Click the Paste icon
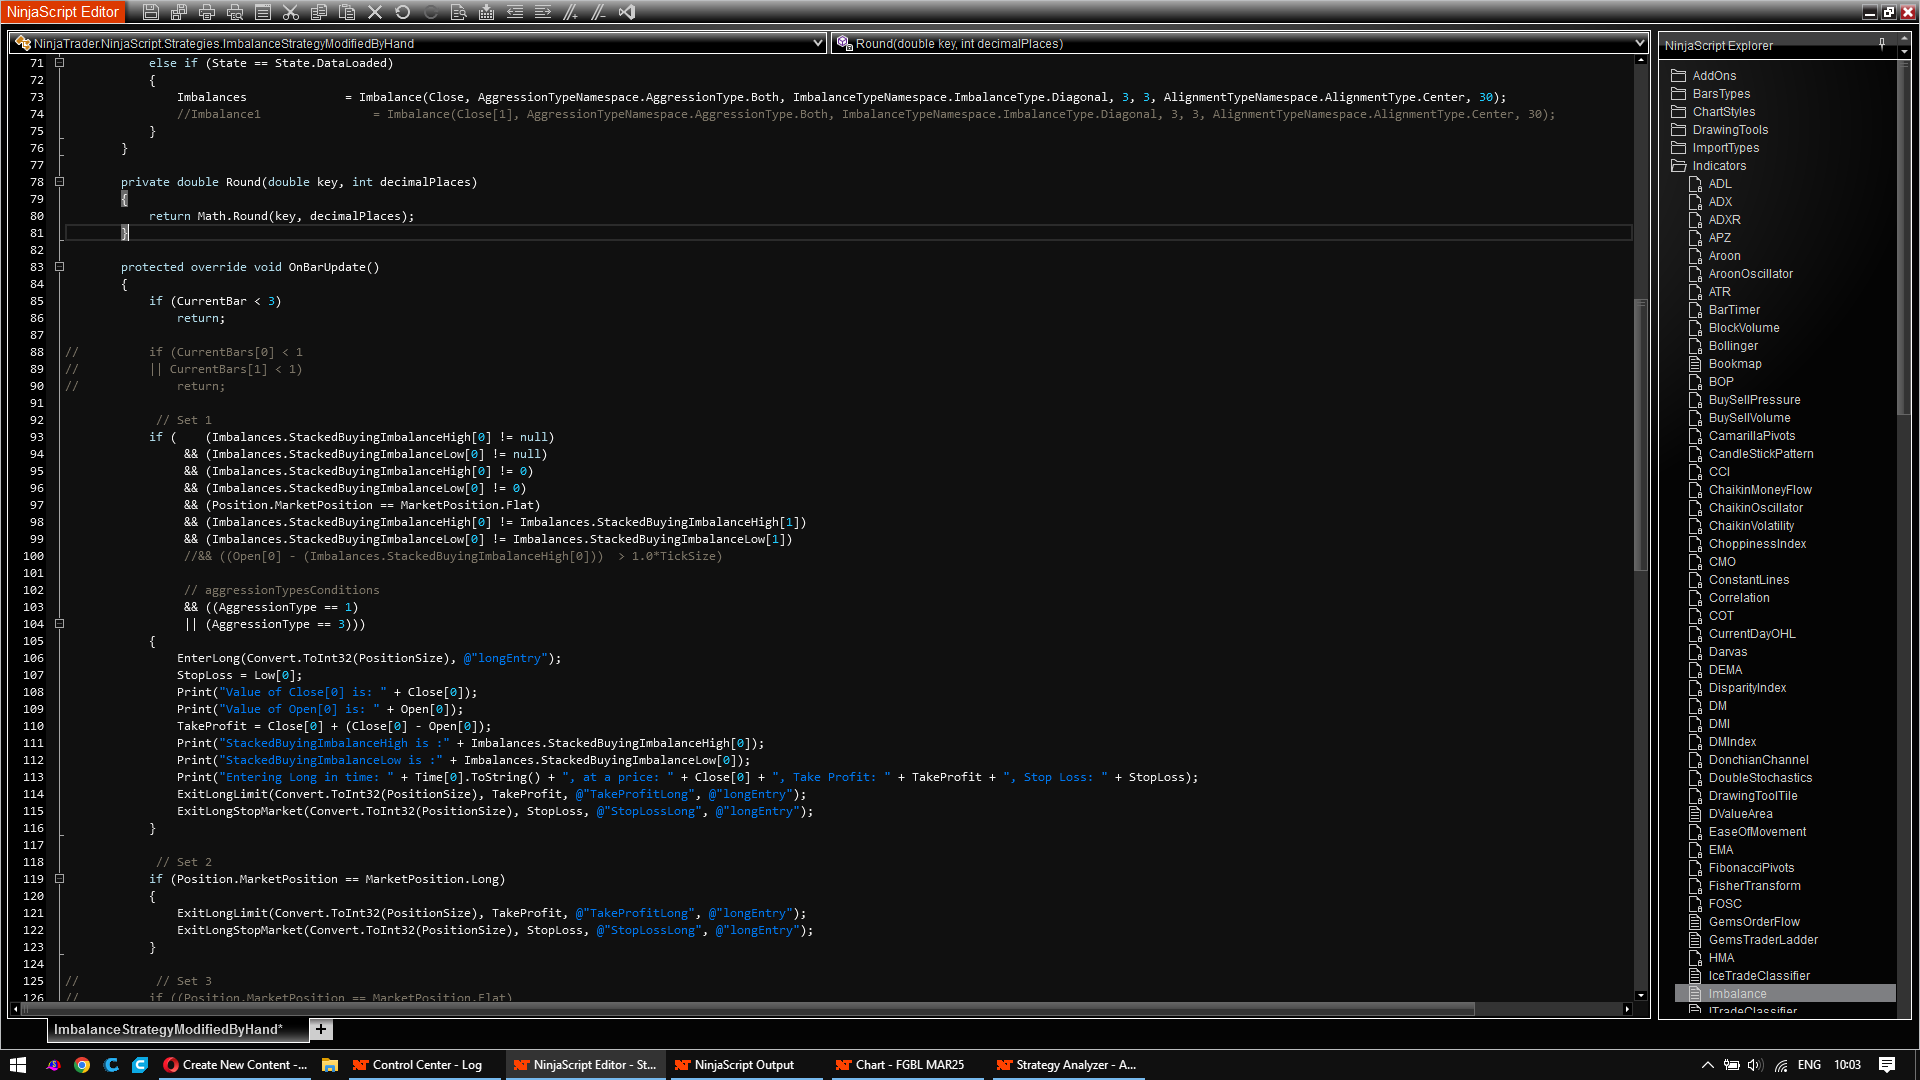Screen dimensions: 1920x1080 pyautogui.click(x=347, y=12)
